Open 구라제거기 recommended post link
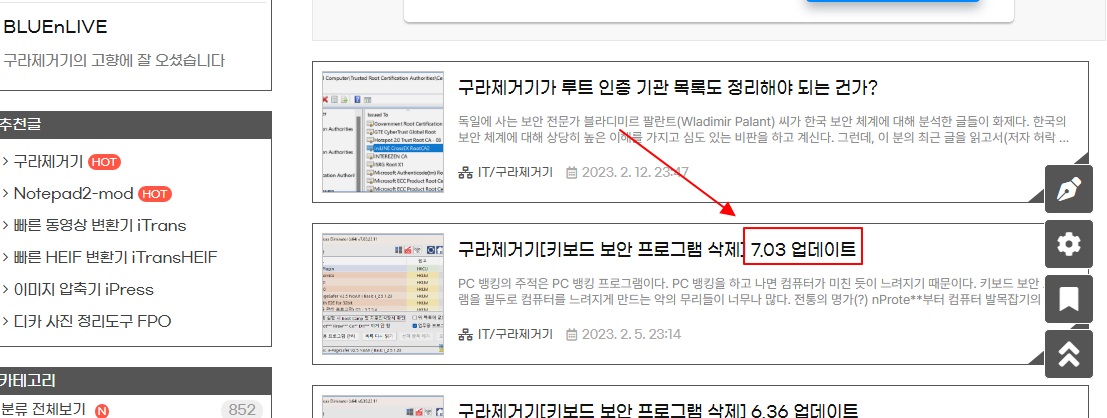The width and height of the screenshot is (1107, 418). tap(48, 162)
